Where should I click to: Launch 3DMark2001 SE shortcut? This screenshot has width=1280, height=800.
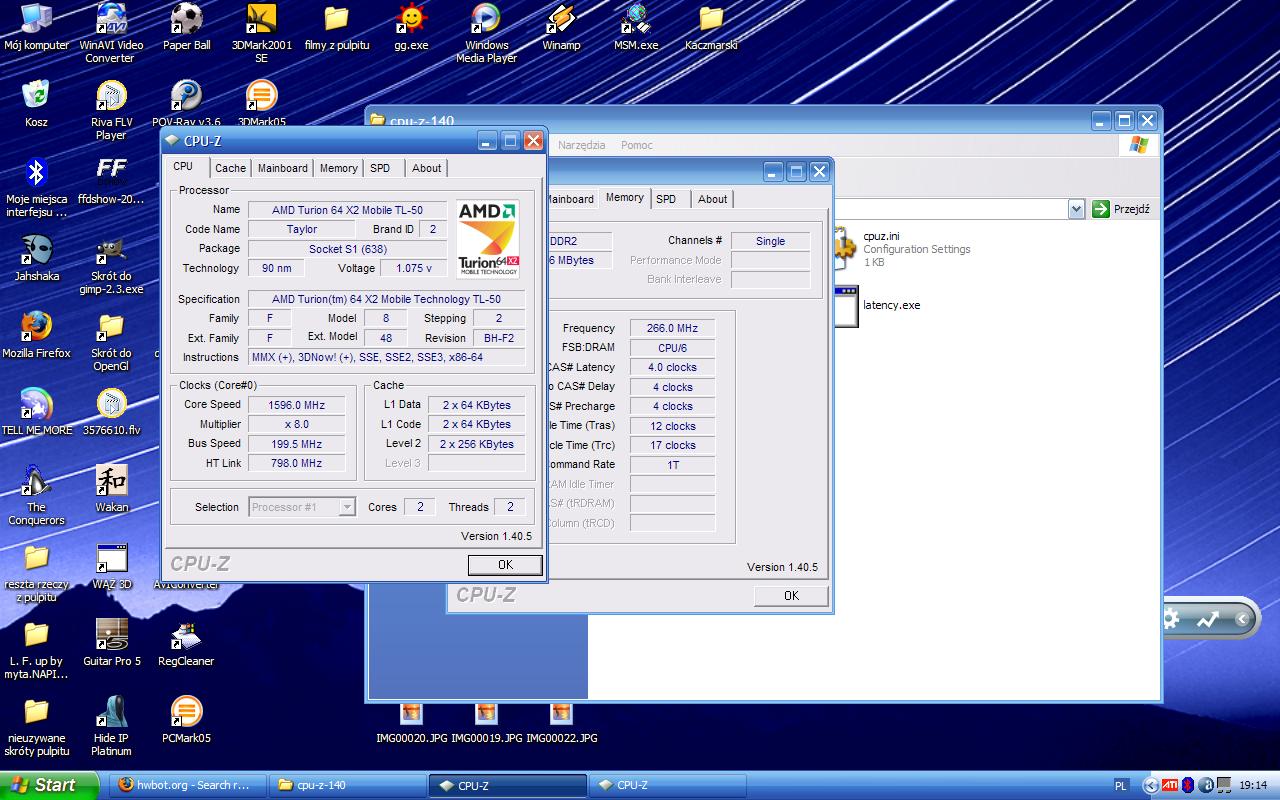coord(261,33)
